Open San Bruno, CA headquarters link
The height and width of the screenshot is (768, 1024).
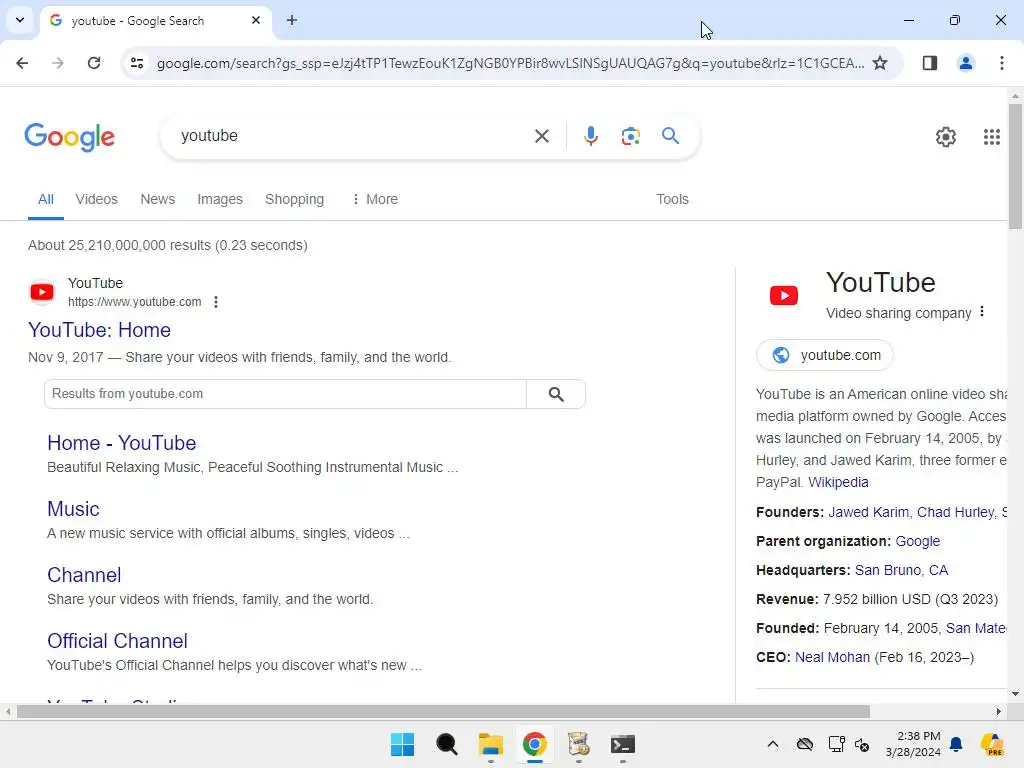(901, 570)
